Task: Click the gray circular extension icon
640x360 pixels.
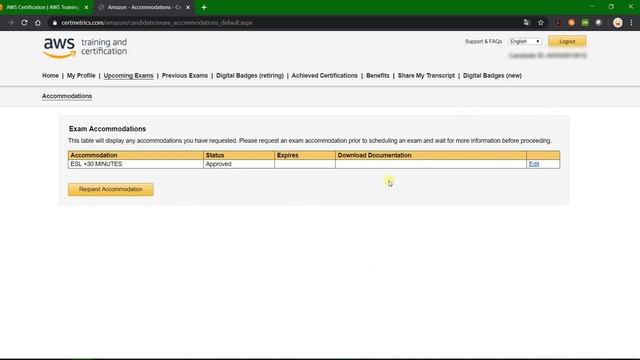Action: tap(598, 22)
